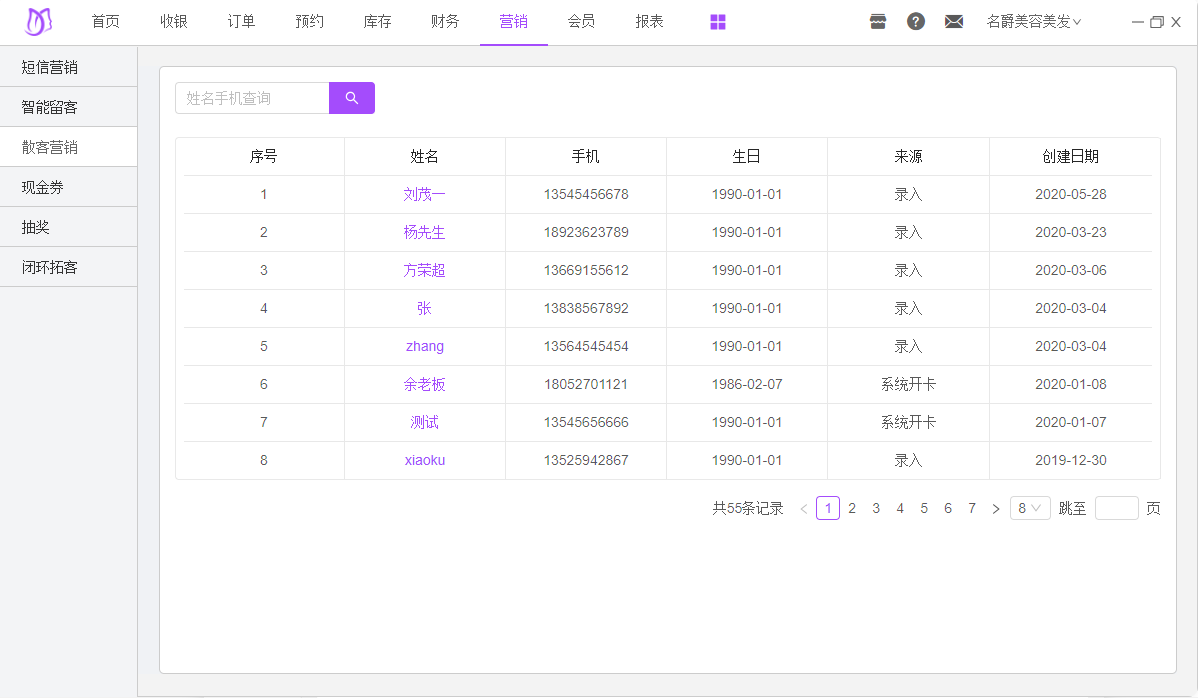Open customer link 余老板
The image size is (1198, 698).
click(x=424, y=384)
